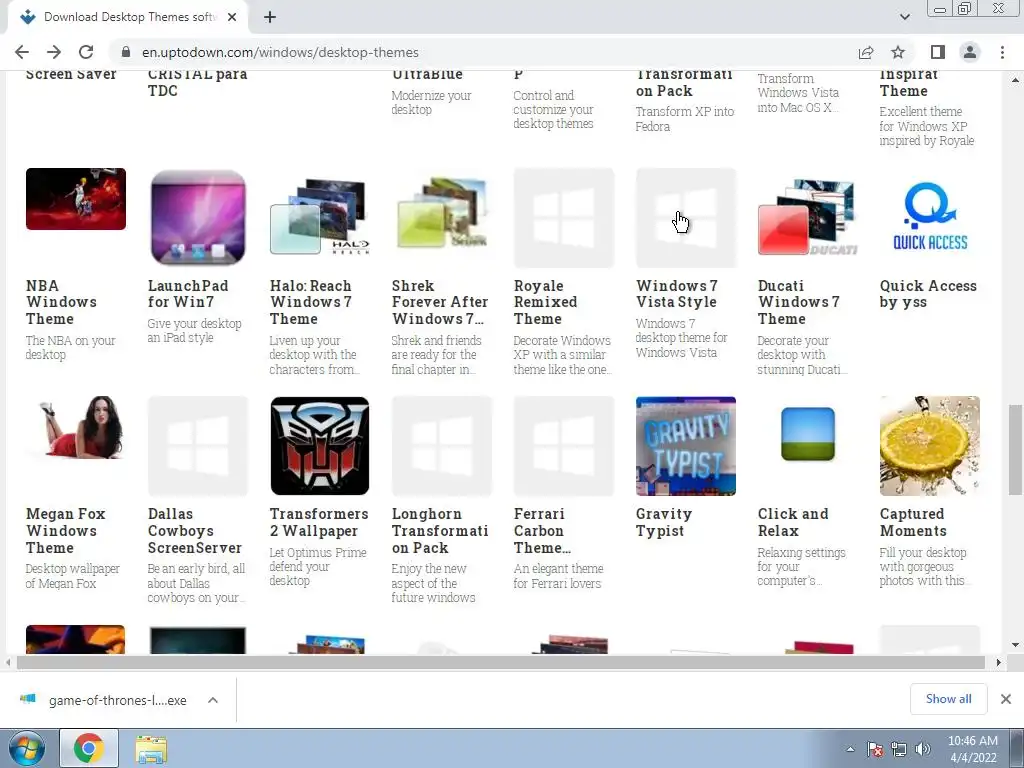Open Gravity Typist icon
Image resolution: width=1024 pixels, height=768 pixels.
point(686,445)
